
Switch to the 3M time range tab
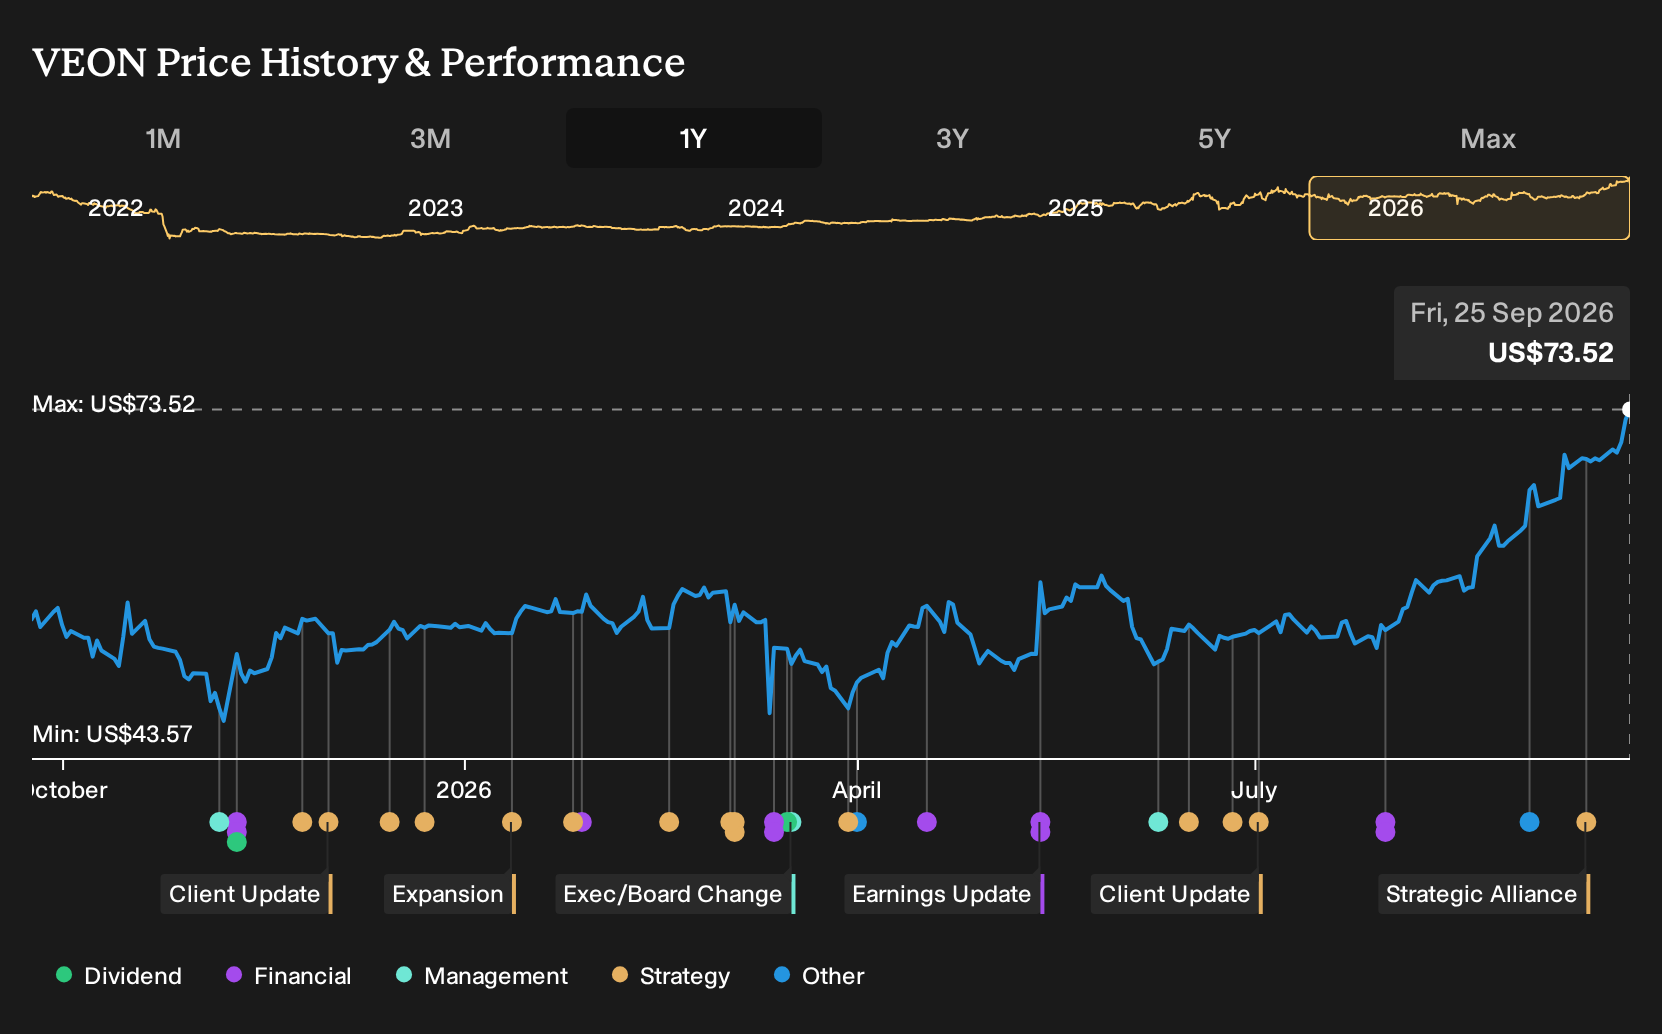pyautogui.click(x=430, y=138)
